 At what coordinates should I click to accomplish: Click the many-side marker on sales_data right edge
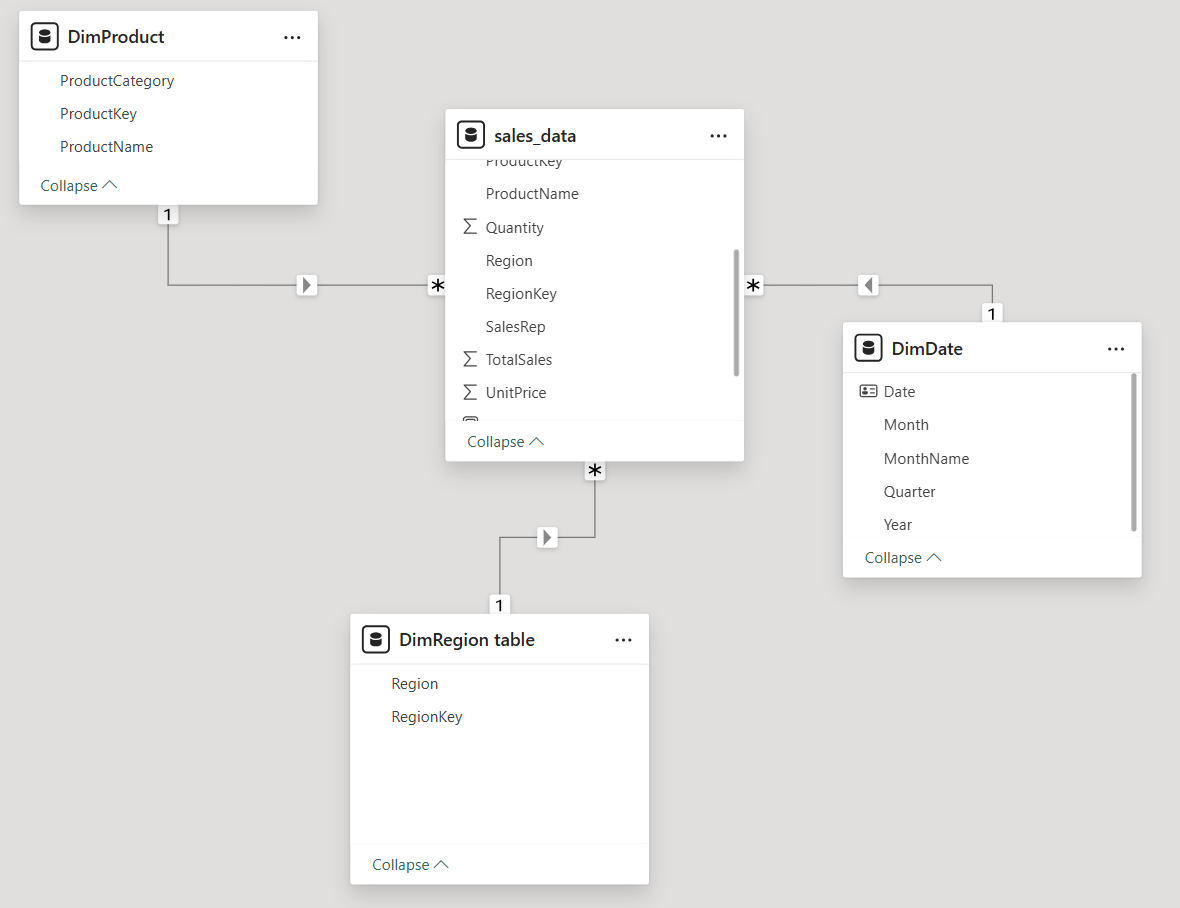coord(753,285)
